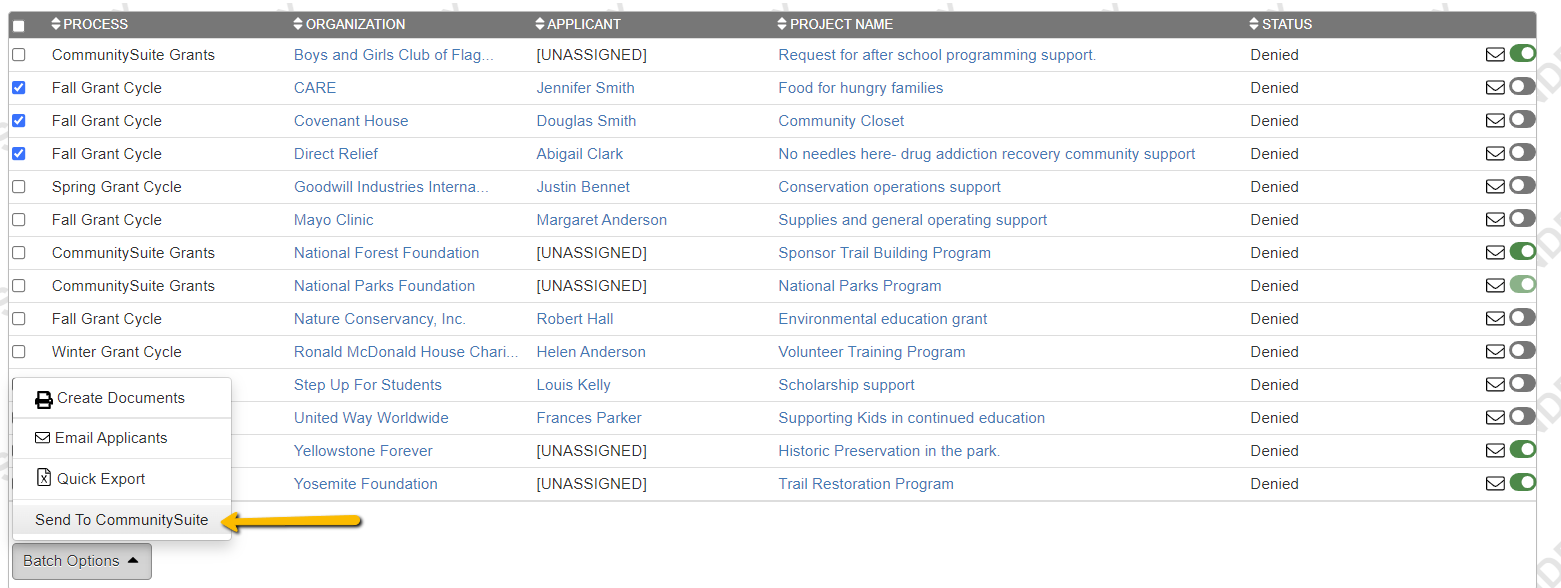1561x588 pixels.
Task: Click the envelope icon on the Yellowstone Forever row
Action: coord(1495,450)
